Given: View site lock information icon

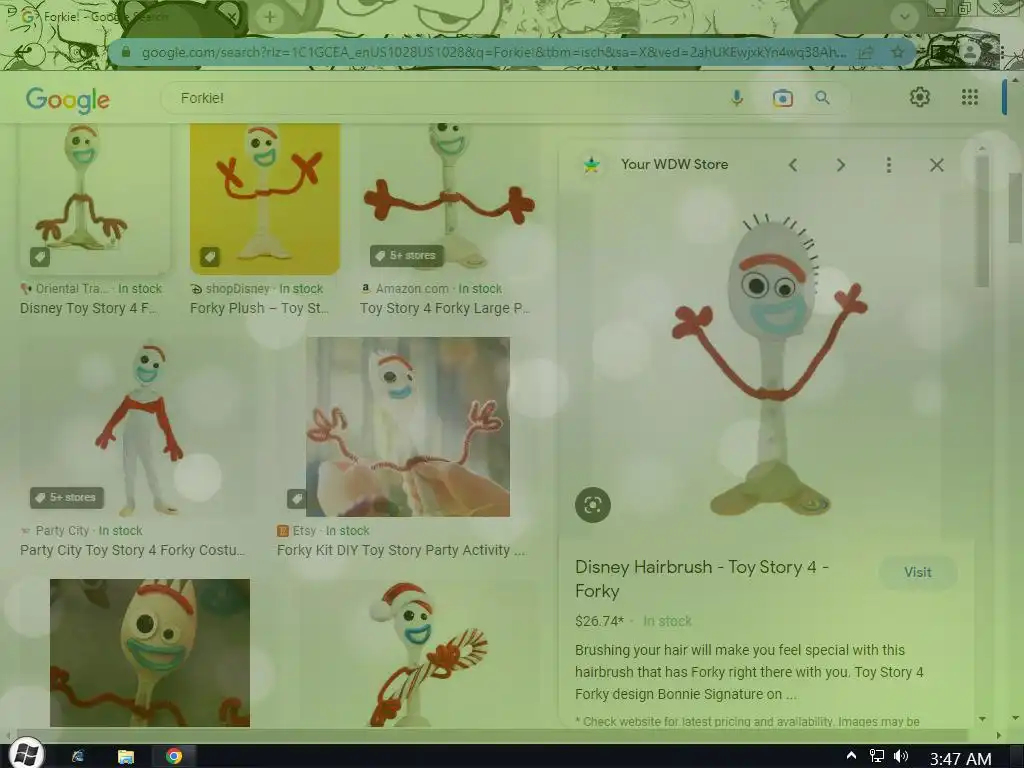Looking at the screenshot, I should (x=126, y=52).
